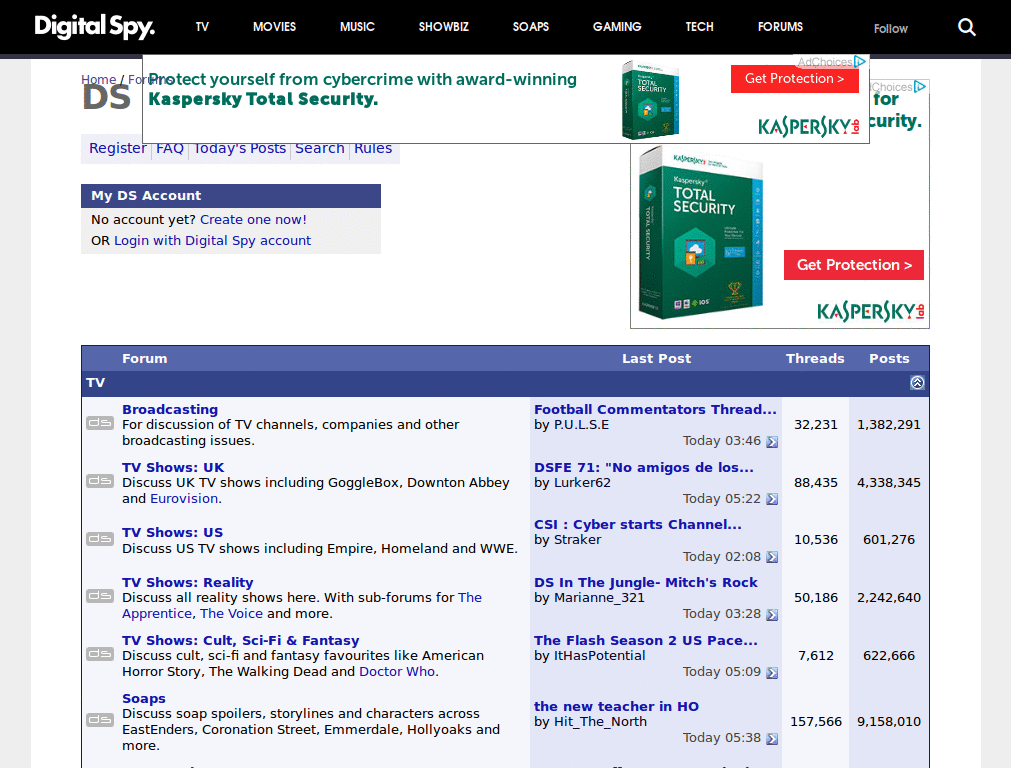Click the Digital Spy logo
Viewport: 1024px width, 768px height.
point(94,27)
